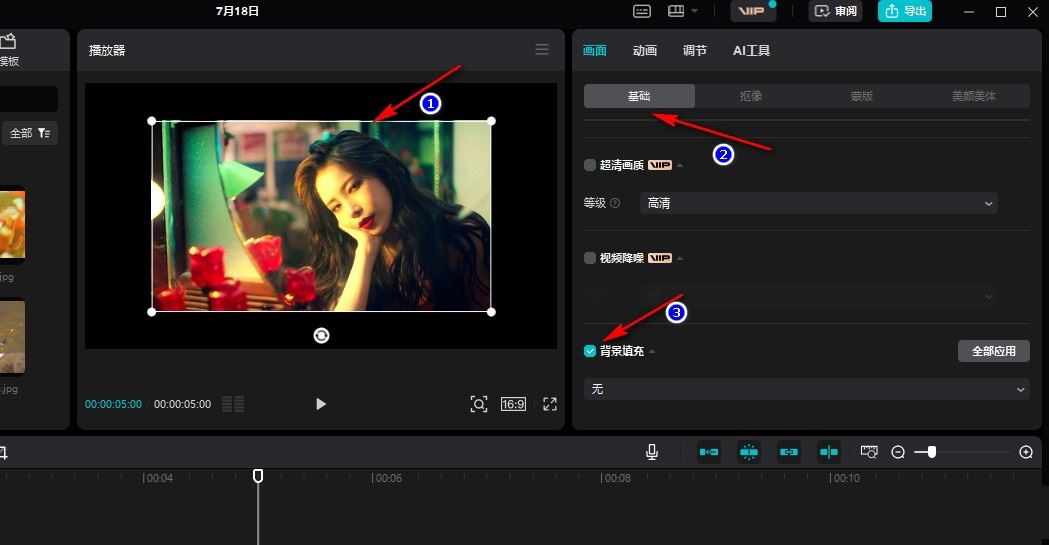Enable the 超清画质 checkbox
The image size is (1049, 545).
(590, 165)
